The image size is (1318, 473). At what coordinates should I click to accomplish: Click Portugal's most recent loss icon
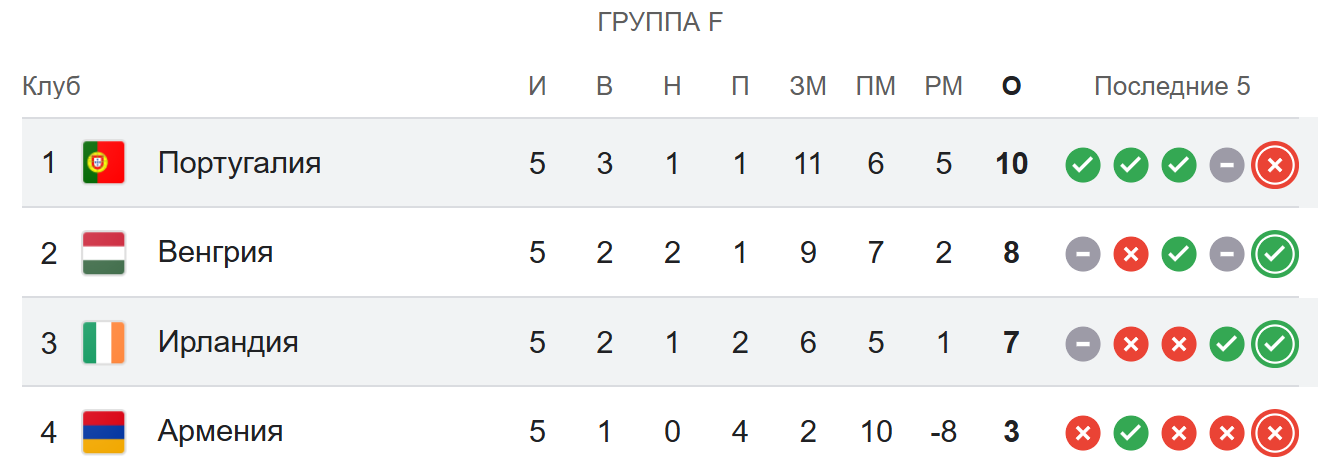pos(1274,164)
